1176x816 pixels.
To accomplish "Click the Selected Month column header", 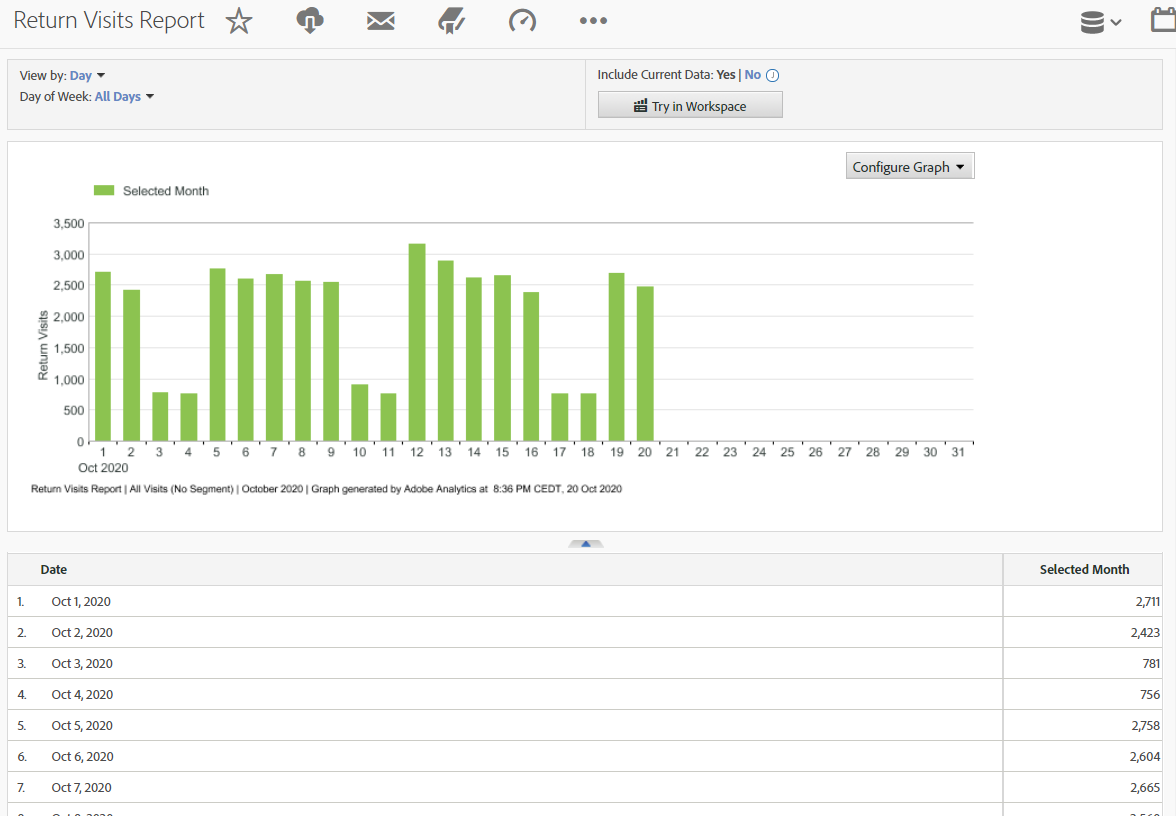I will pos(1084,570).
